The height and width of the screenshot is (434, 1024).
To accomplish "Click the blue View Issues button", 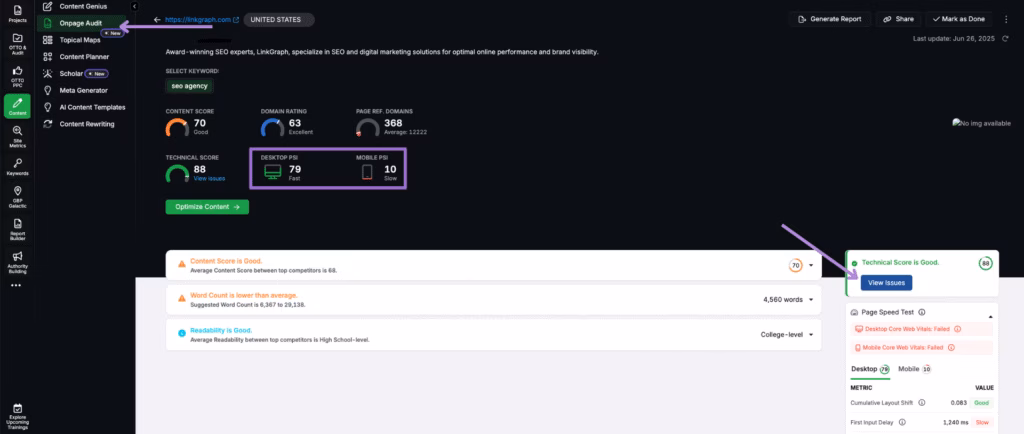I will pos(884,283).
